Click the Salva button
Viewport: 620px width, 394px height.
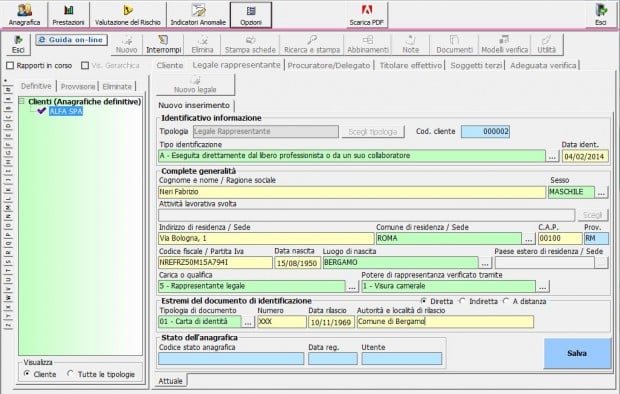coord(577,353)
